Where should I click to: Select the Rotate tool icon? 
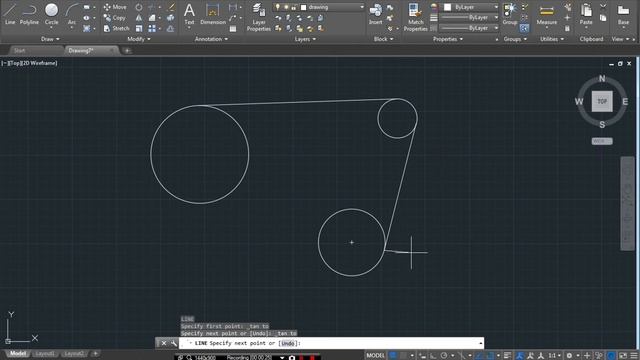139,7
